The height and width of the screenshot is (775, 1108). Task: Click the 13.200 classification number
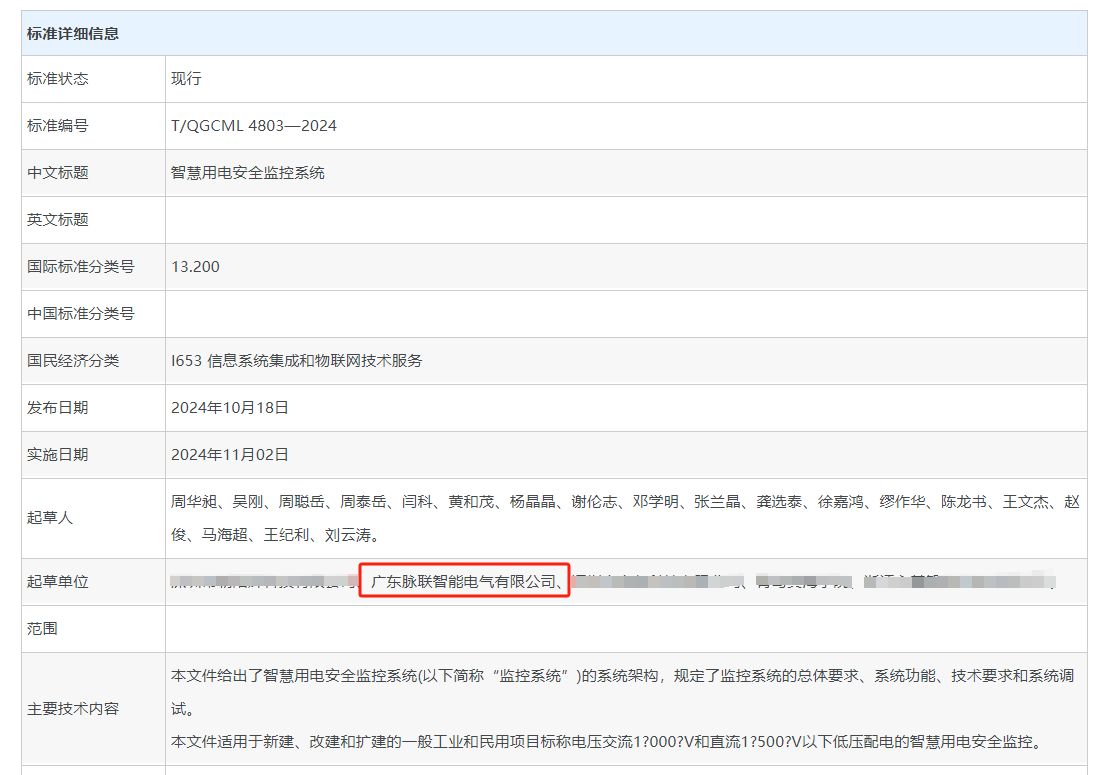coord(196,267)
